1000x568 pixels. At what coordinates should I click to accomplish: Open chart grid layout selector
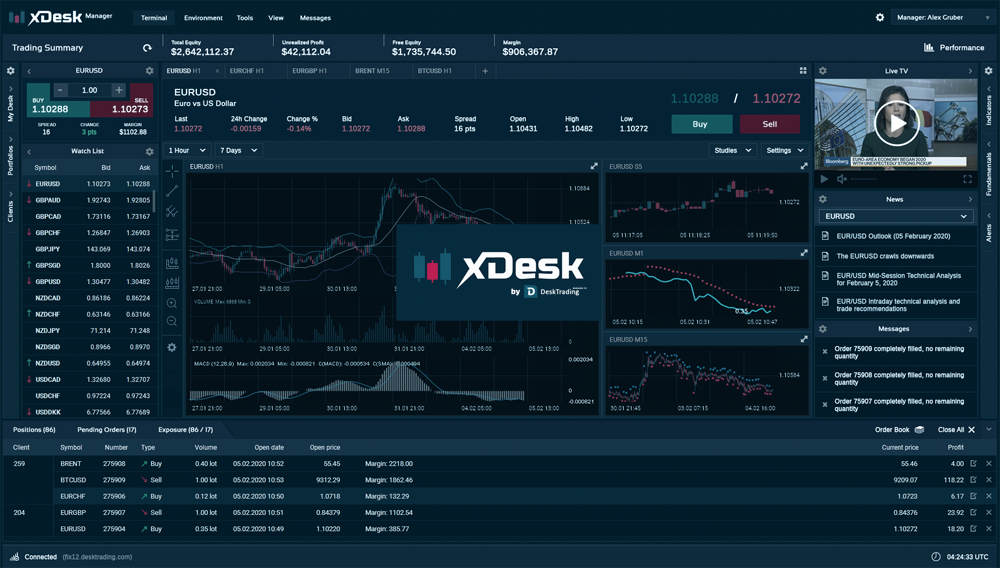pos(803,71)
